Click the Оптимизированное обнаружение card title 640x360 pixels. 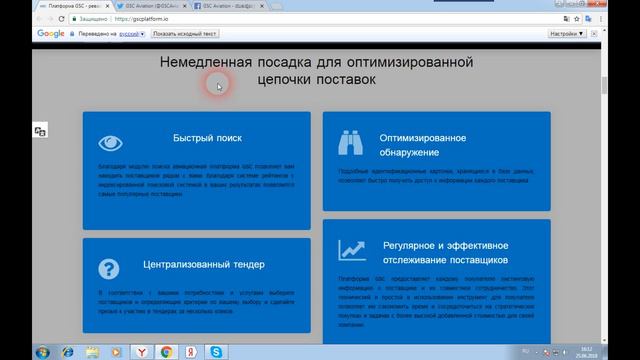click(x=423, y=145)
